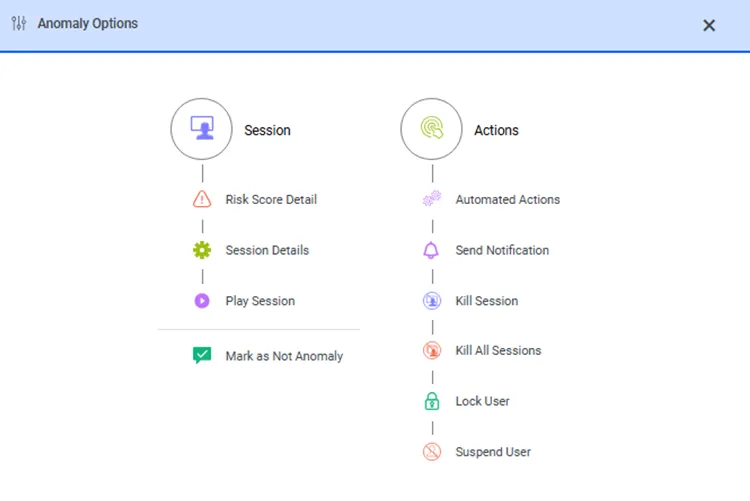This screenshot has width=750, height=501.
Task: Click the Suspend User crossed-out person icon
Action: [432, 452]
